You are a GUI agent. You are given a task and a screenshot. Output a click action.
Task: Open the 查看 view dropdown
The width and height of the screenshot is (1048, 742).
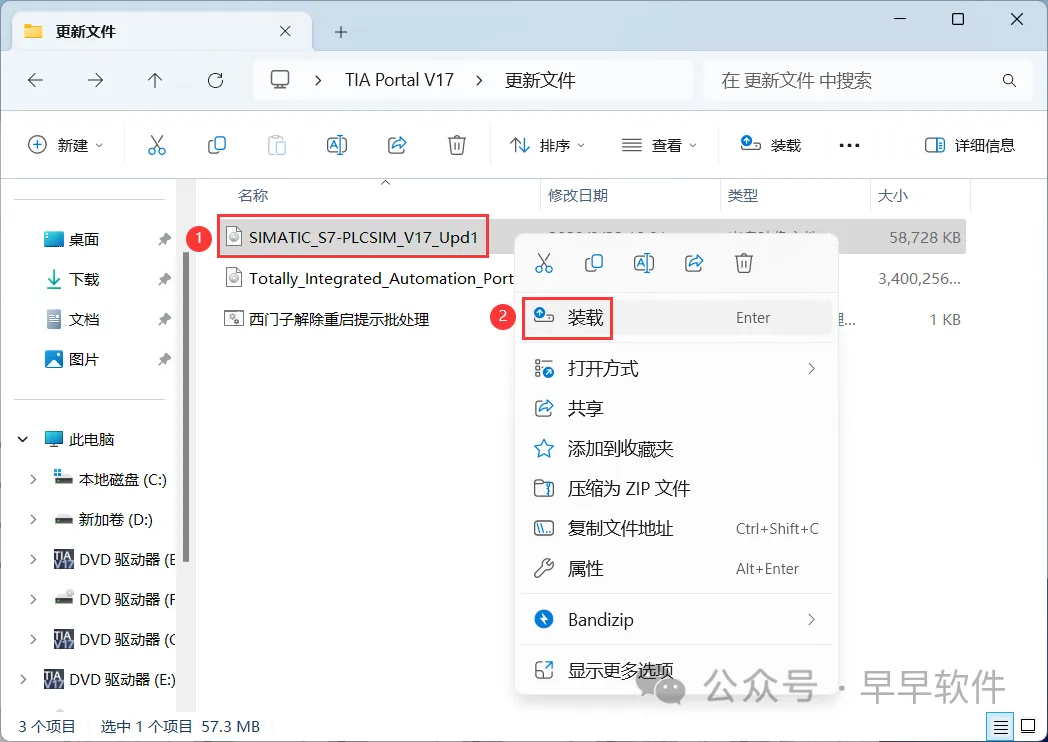point(659,145)
